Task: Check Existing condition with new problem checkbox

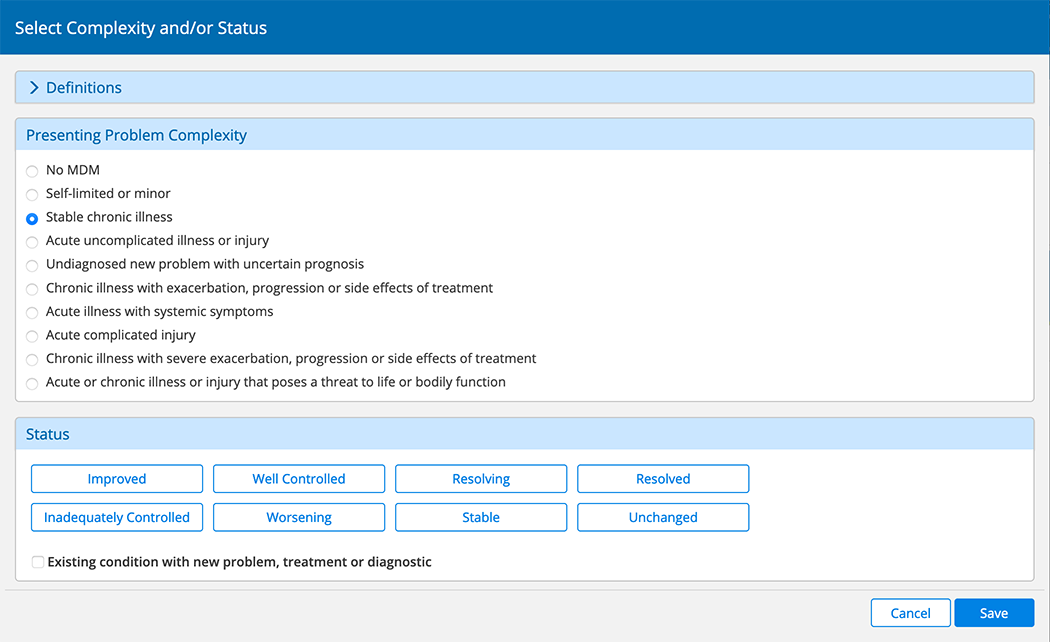Action: pyautogui.click(x=38, y=562)
